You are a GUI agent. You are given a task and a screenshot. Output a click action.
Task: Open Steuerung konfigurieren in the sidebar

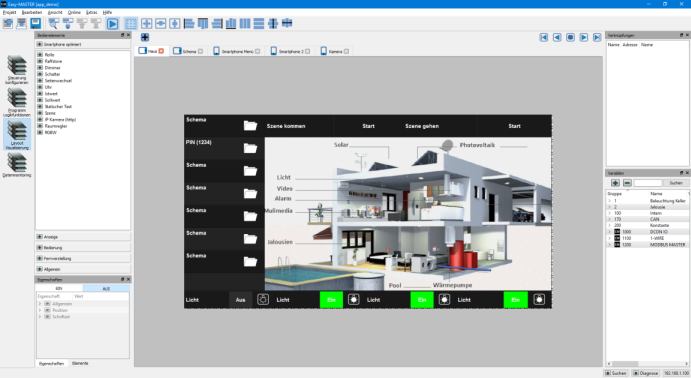(x=17, y=70)
